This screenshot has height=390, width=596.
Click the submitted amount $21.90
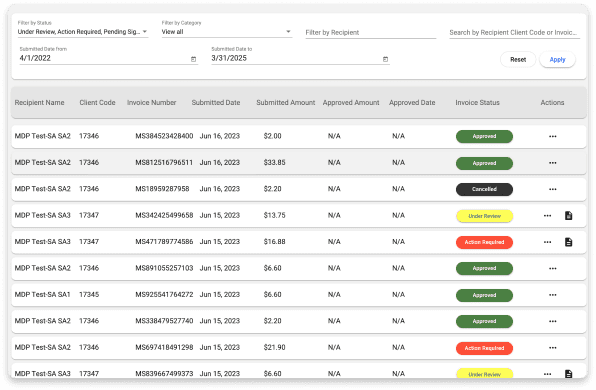(274, 347)
